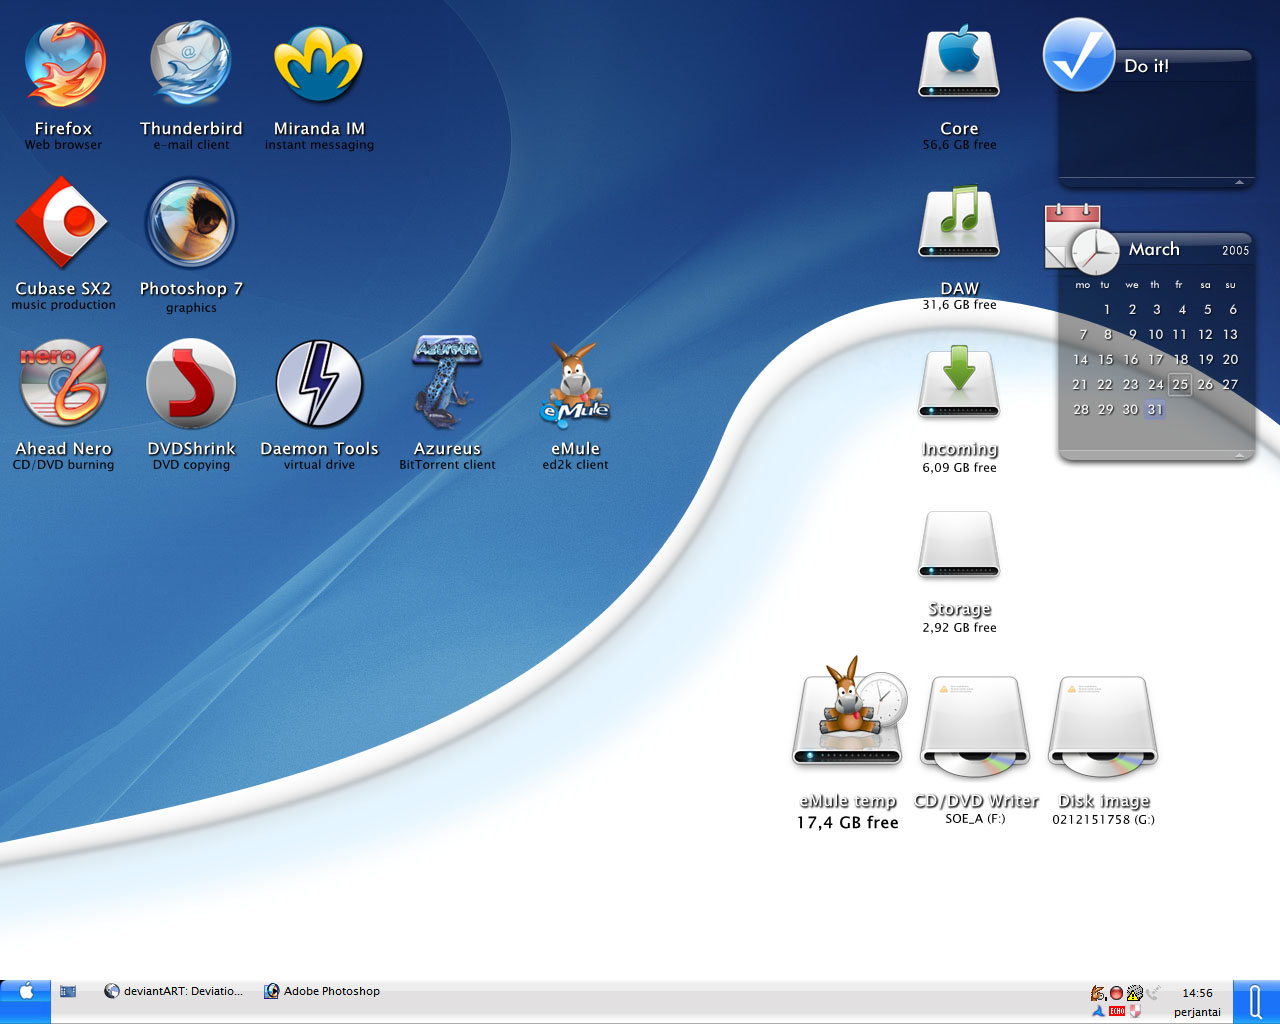
Task: Launch Cubase SX2 music production
Action: coord(62,222)
